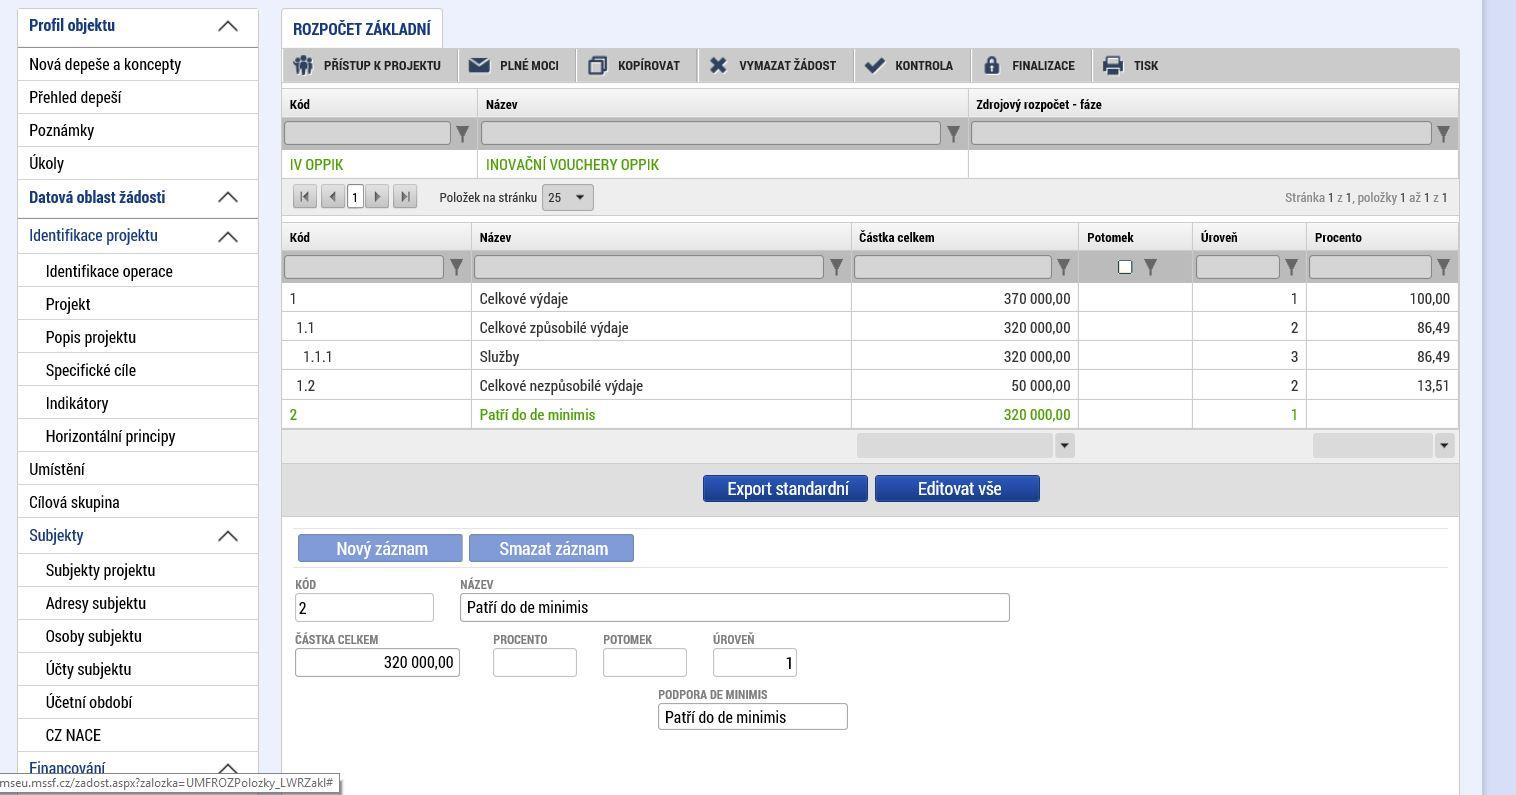Click the Částka celkem input field
The image size is (1516, 795).
(377, 662)
